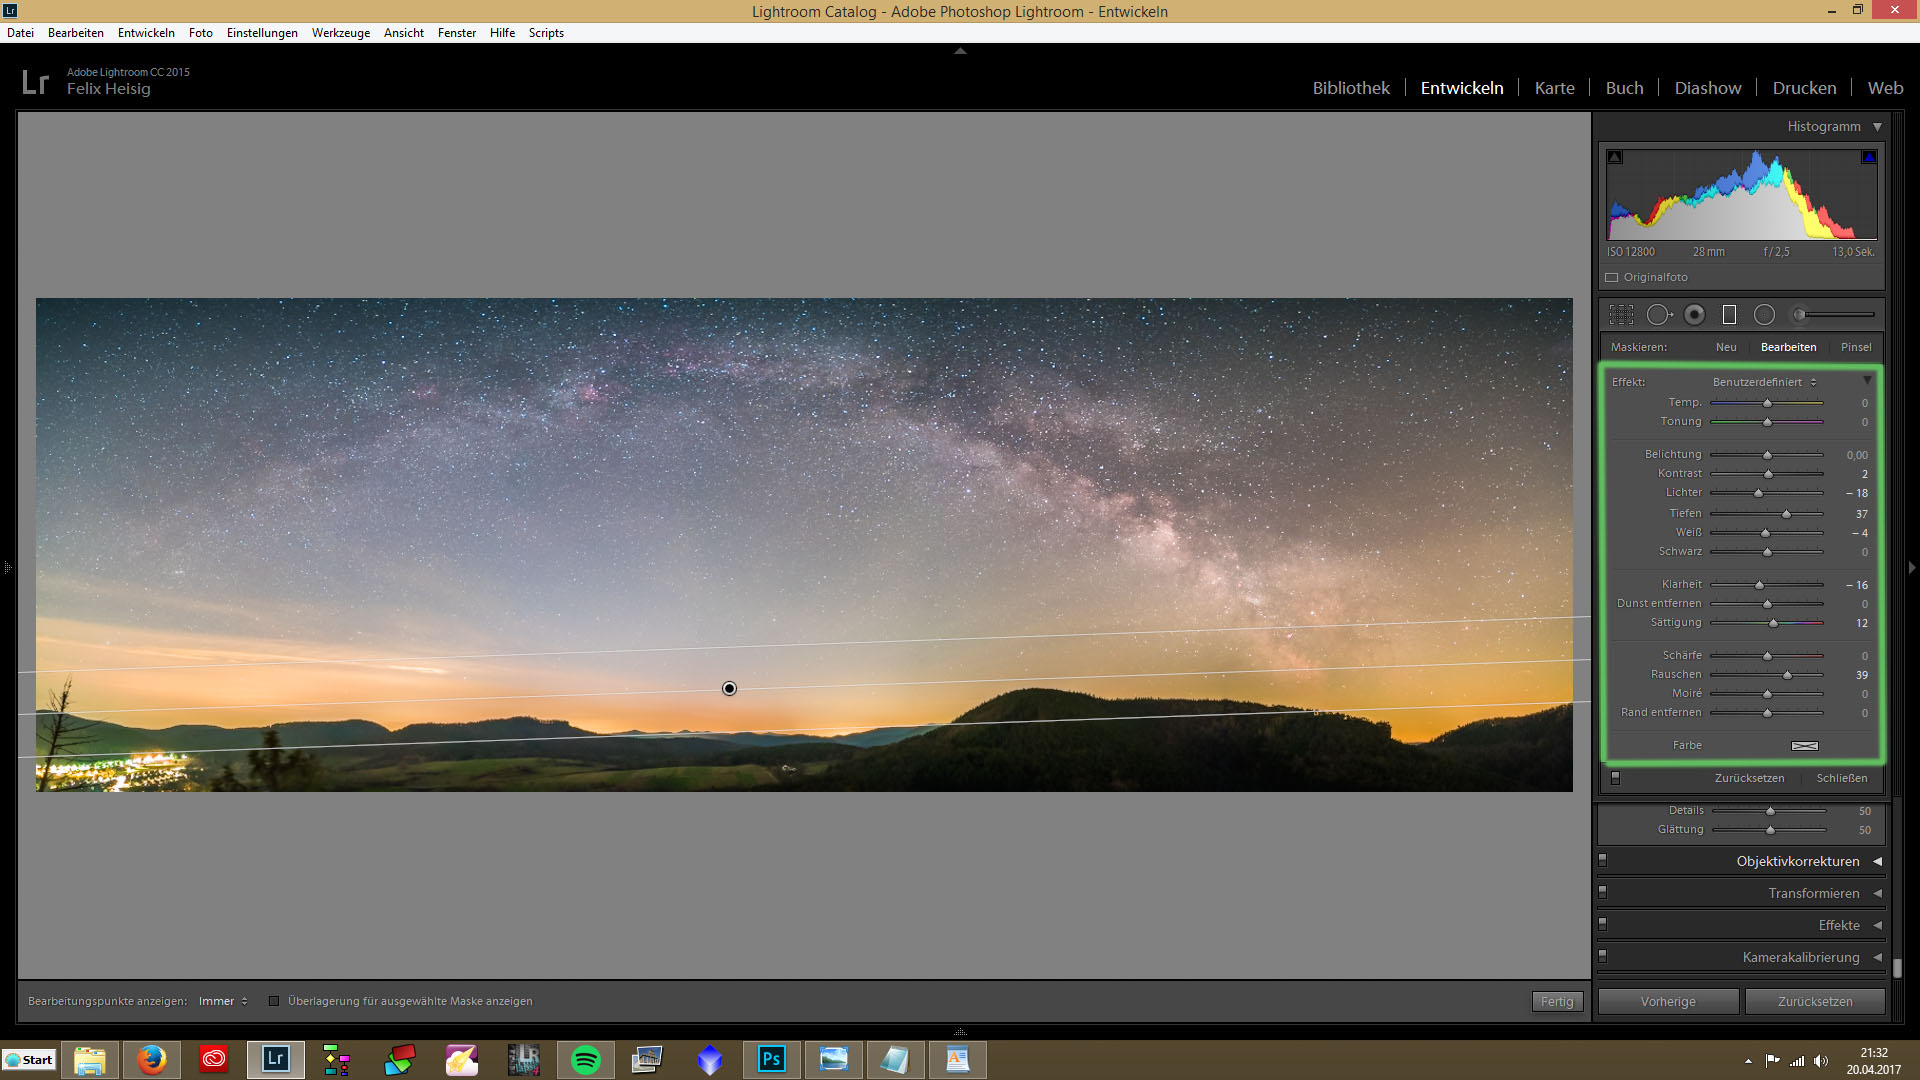Switch to the Diashow module
The image size is (1920, 1080).
coord(1708,88)
